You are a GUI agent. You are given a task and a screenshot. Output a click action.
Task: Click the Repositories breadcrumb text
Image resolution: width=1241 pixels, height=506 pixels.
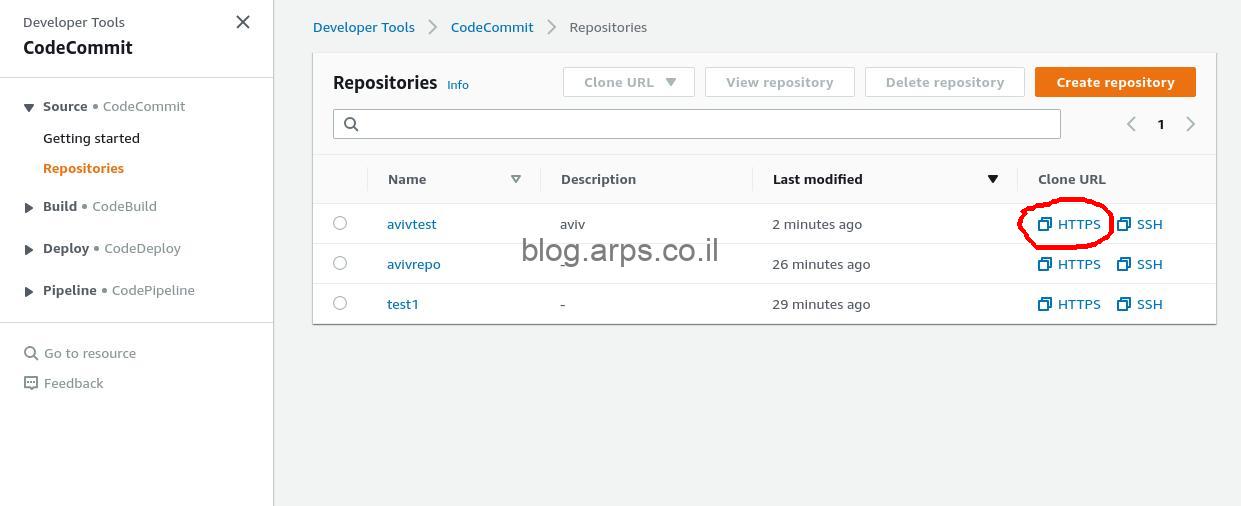[x=608, y=27]
